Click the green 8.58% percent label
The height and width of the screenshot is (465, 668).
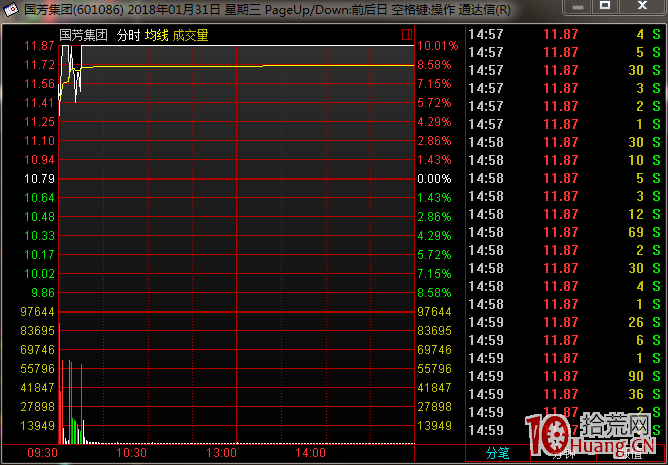point(434,293)
